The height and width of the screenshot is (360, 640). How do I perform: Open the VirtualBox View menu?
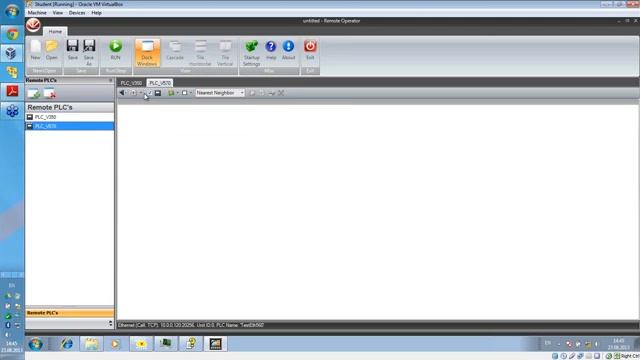point(58,13)
